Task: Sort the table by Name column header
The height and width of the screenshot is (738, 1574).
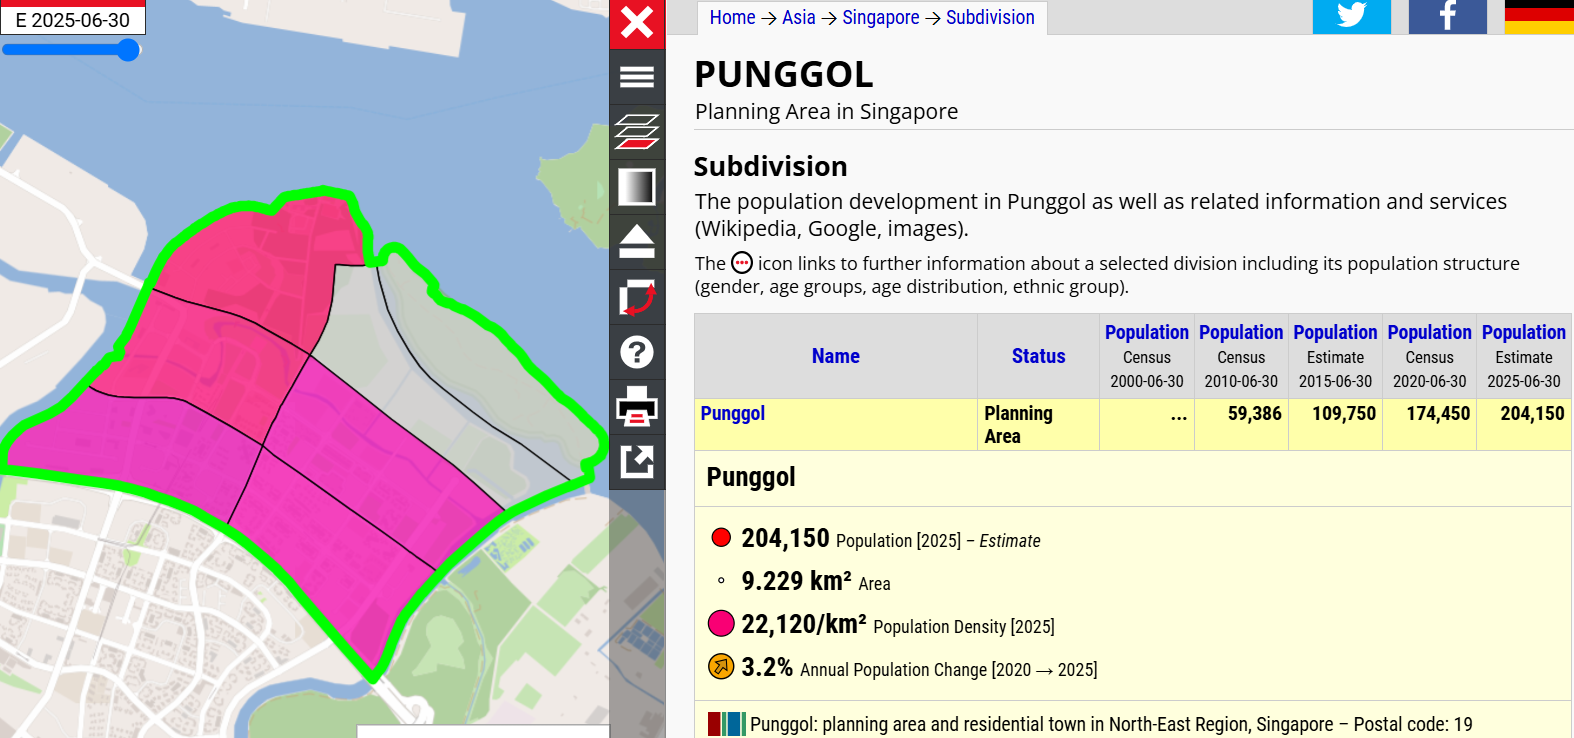Action: pyautogui.click(x=835, y=356)
